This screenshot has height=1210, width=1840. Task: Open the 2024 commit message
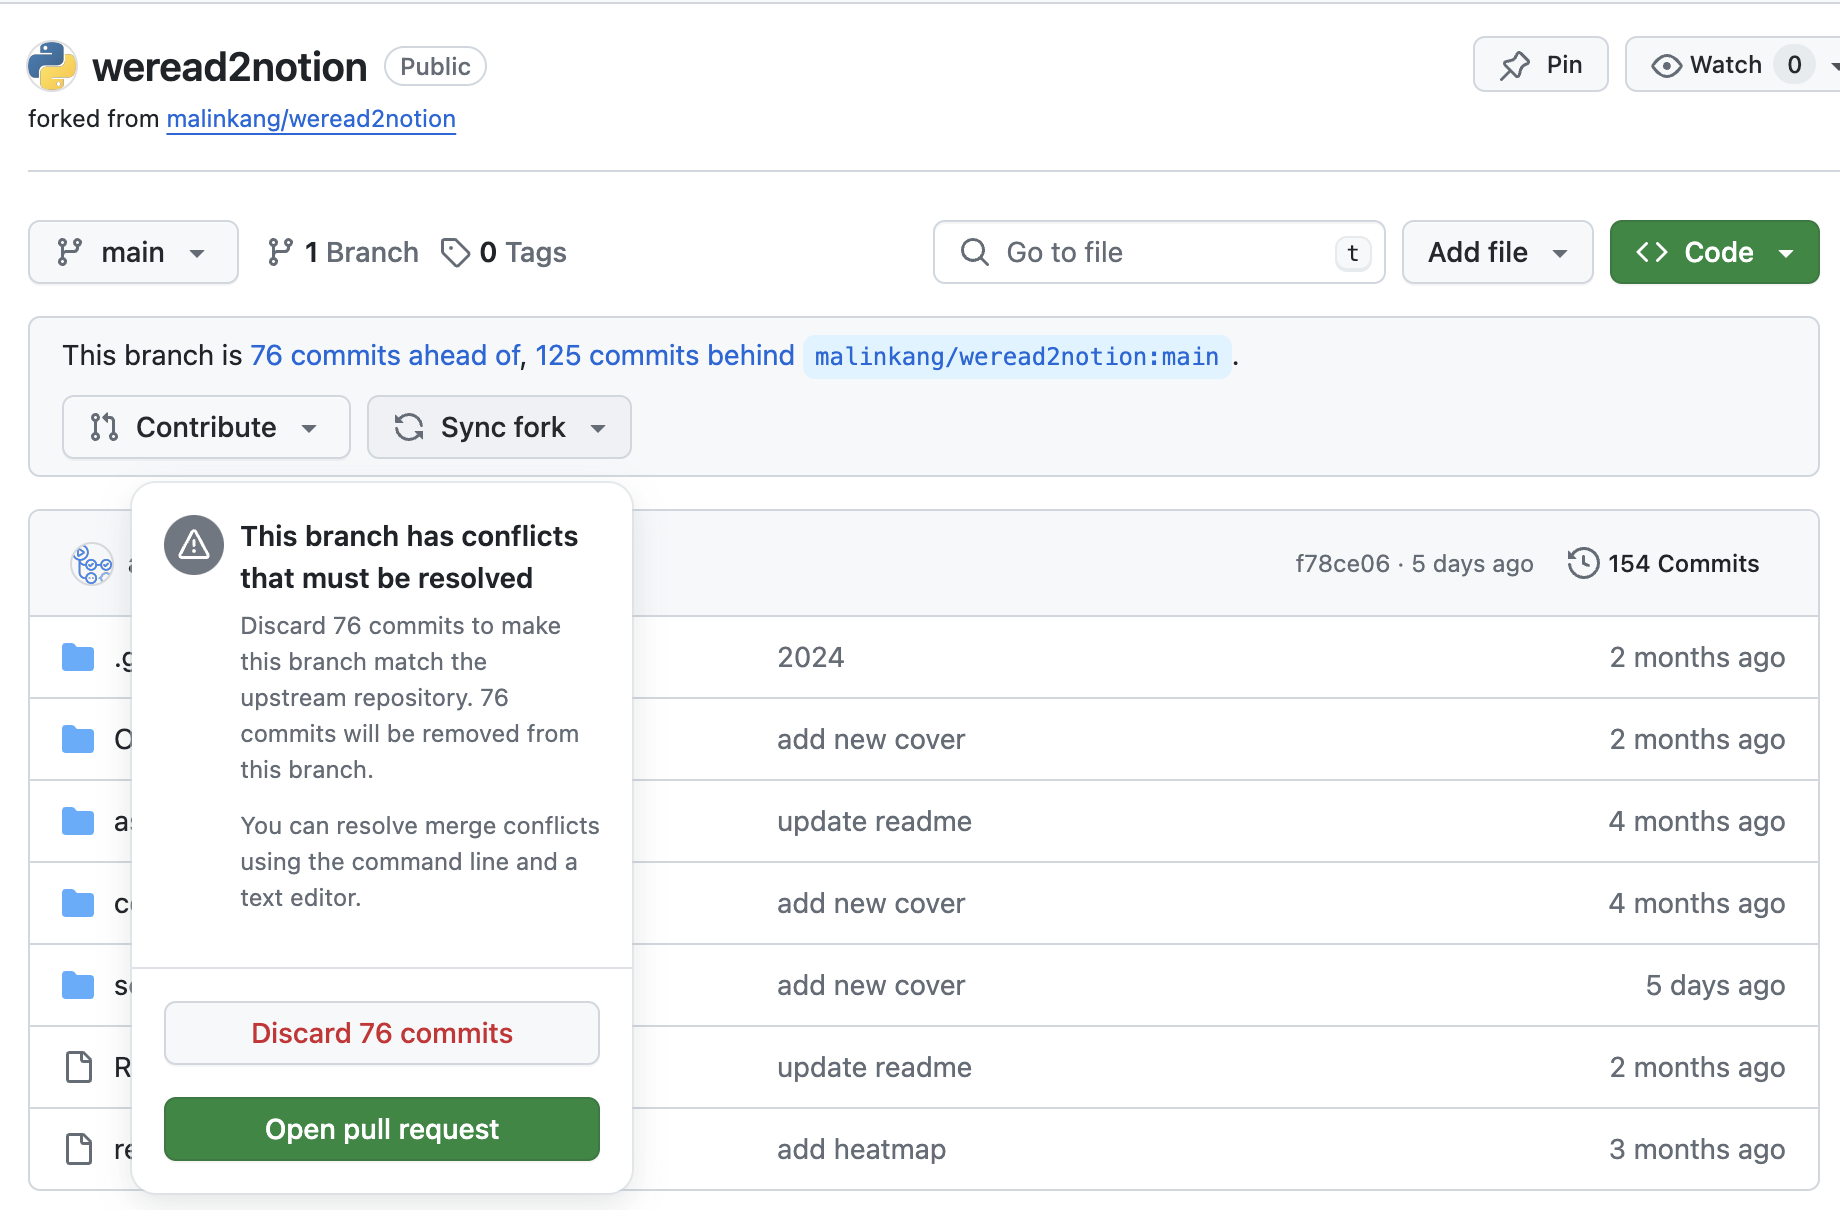811,657
